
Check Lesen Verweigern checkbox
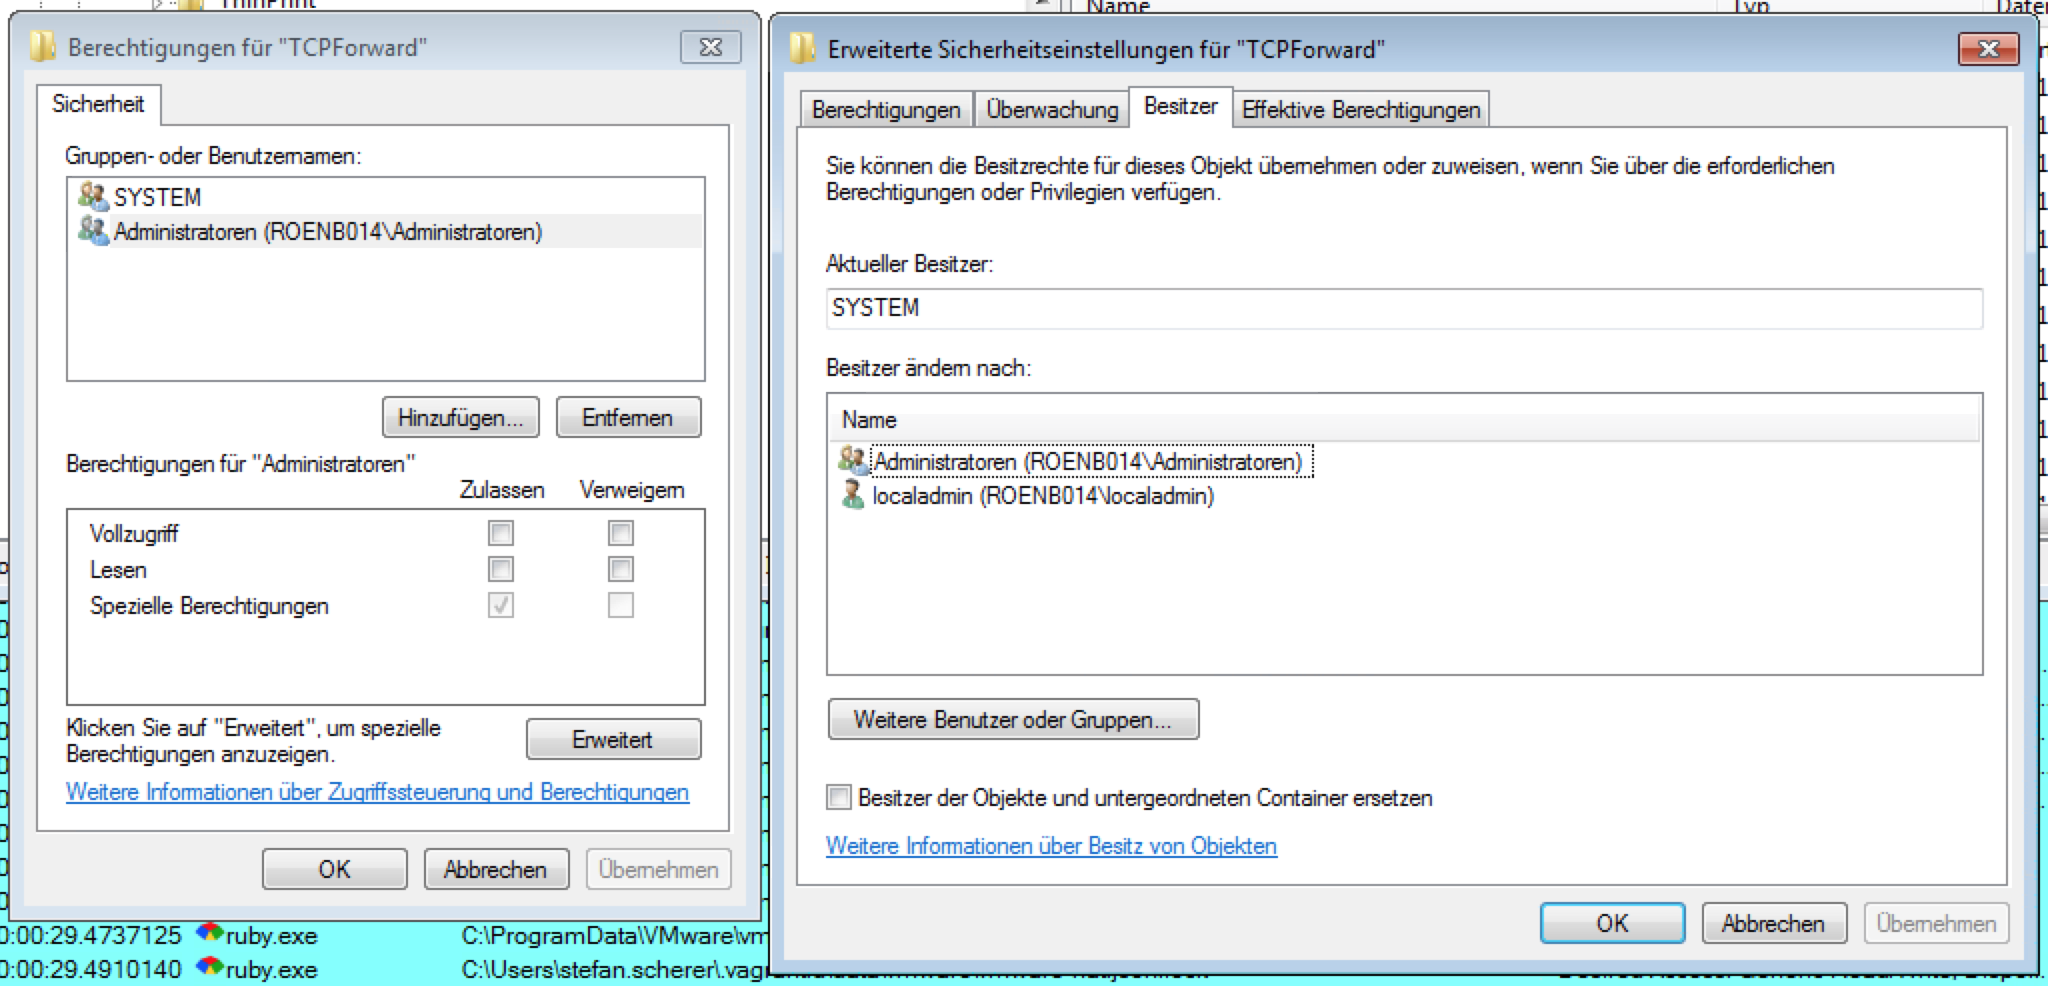pos(621,569)
